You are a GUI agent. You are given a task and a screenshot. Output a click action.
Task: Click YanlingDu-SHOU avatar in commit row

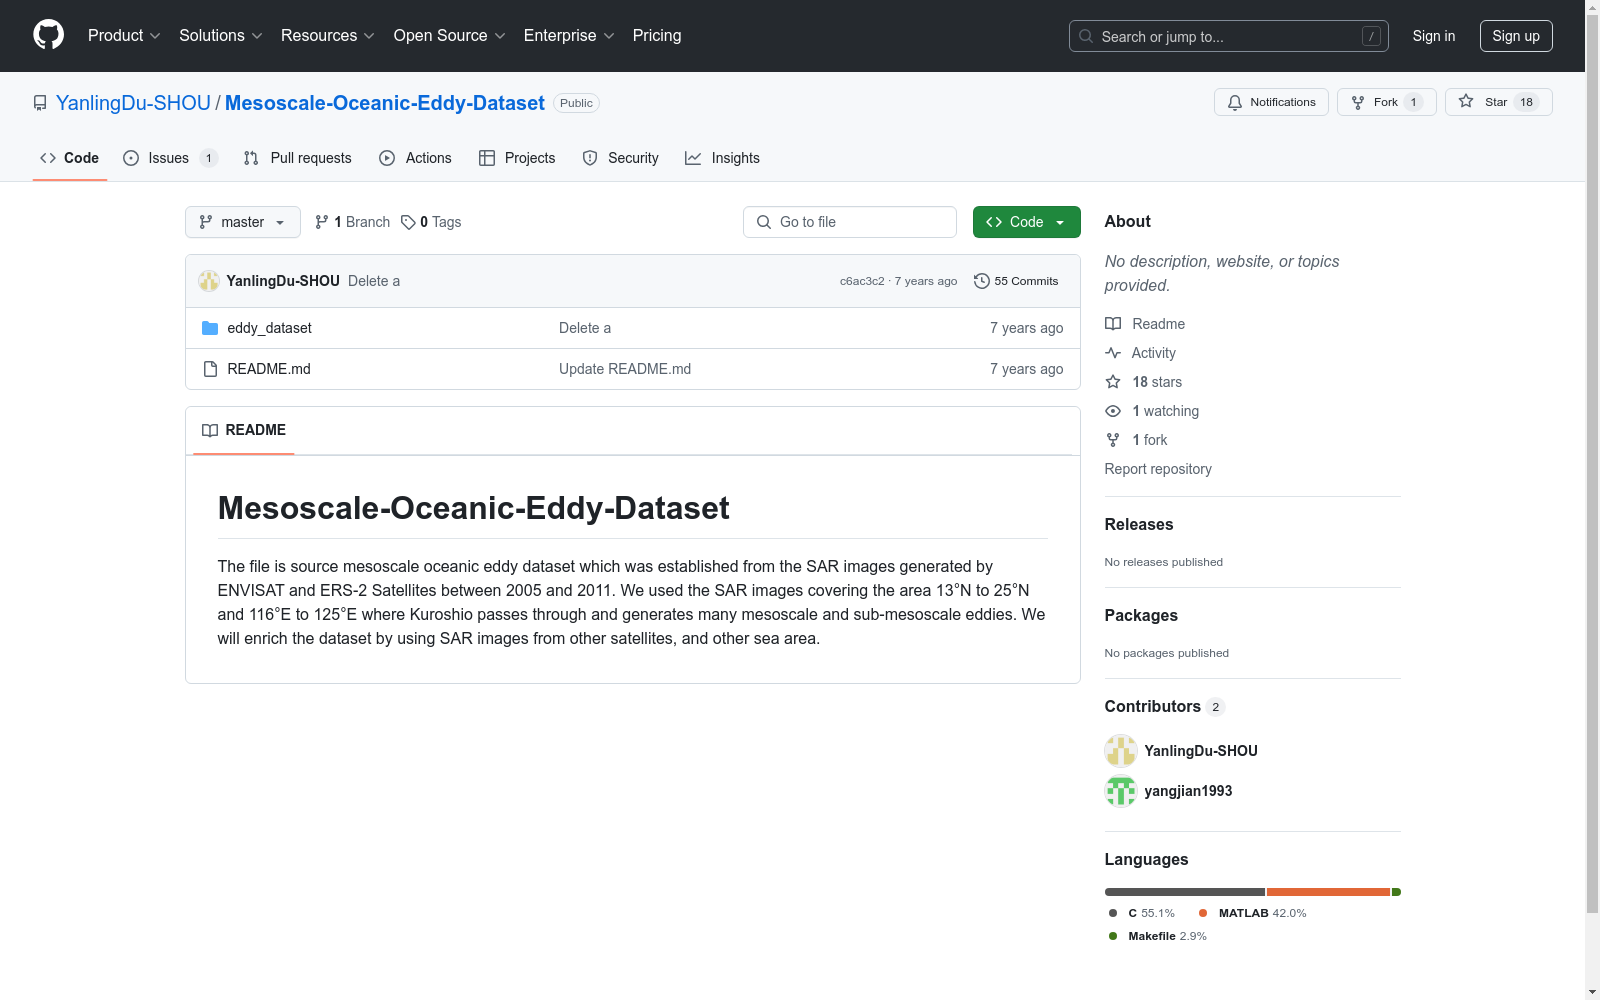click(209, 281)
